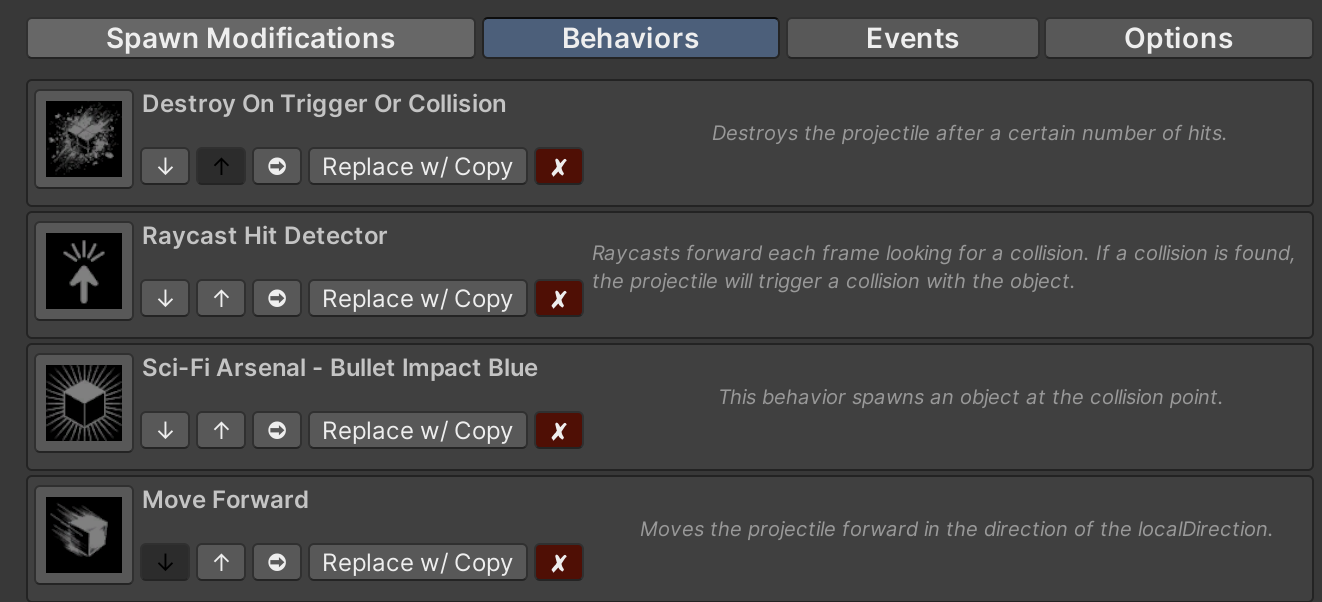This screenshot has height=602, width=1322.
Task: Switch to the Events tab
Action: point(912,39)
